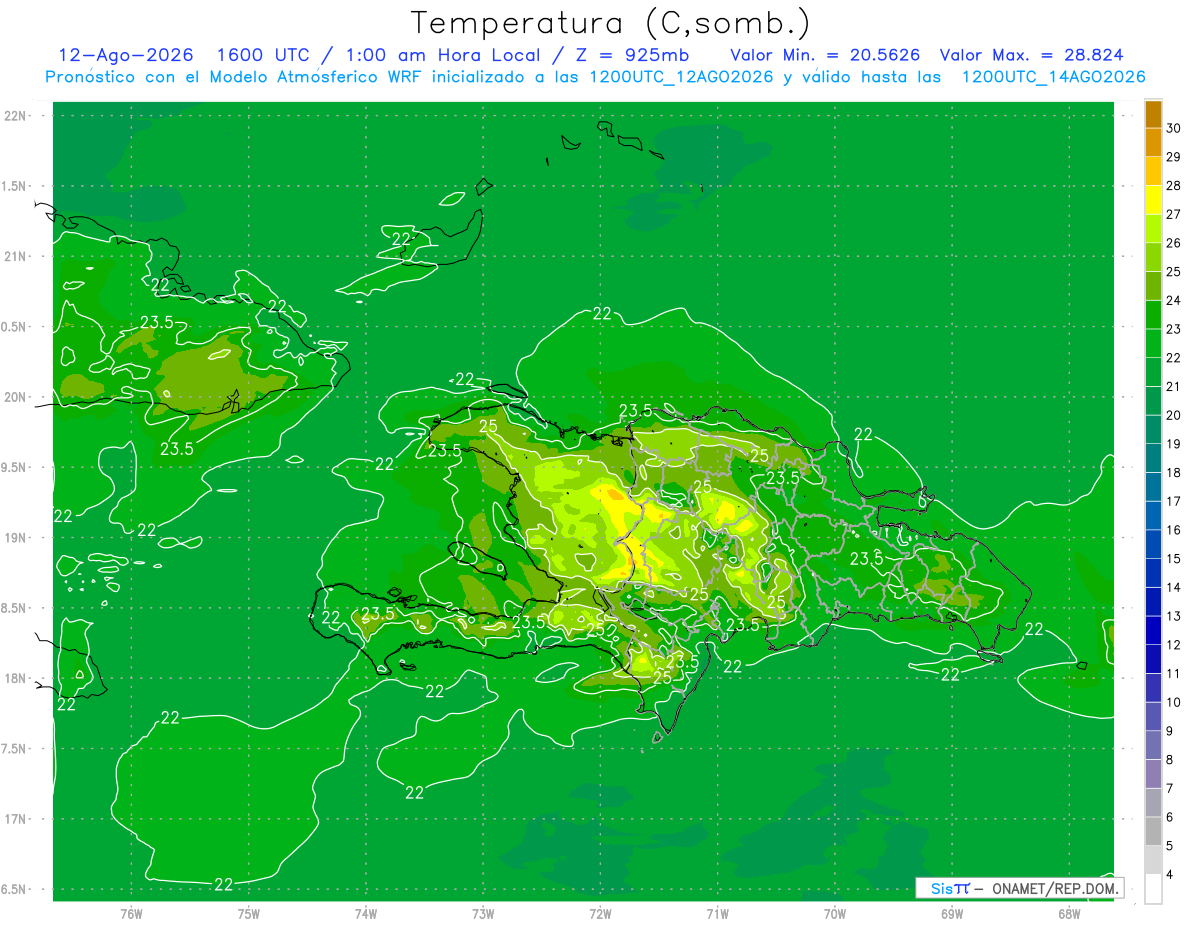Select the 12-Ago-2026 date in the header
The width and height of the screenshot is (1200, 927).
pyautogui.click(x=126, y=55)
